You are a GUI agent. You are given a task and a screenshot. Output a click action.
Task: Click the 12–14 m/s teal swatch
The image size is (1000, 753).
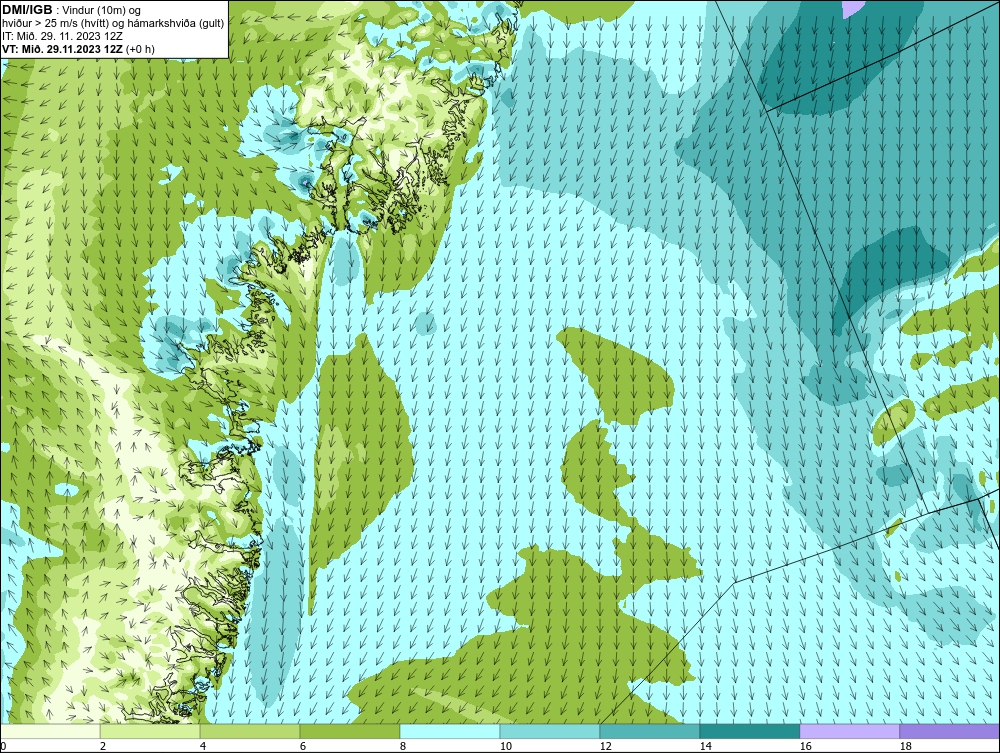click(649, 731)
